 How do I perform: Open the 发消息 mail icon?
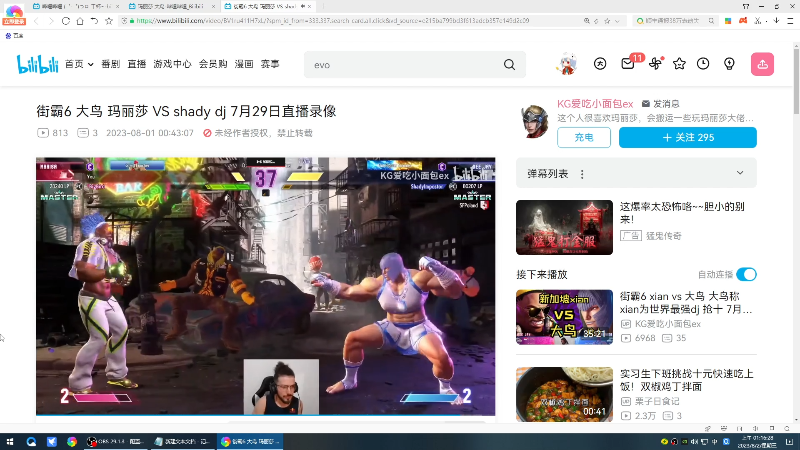click(645, 104)
